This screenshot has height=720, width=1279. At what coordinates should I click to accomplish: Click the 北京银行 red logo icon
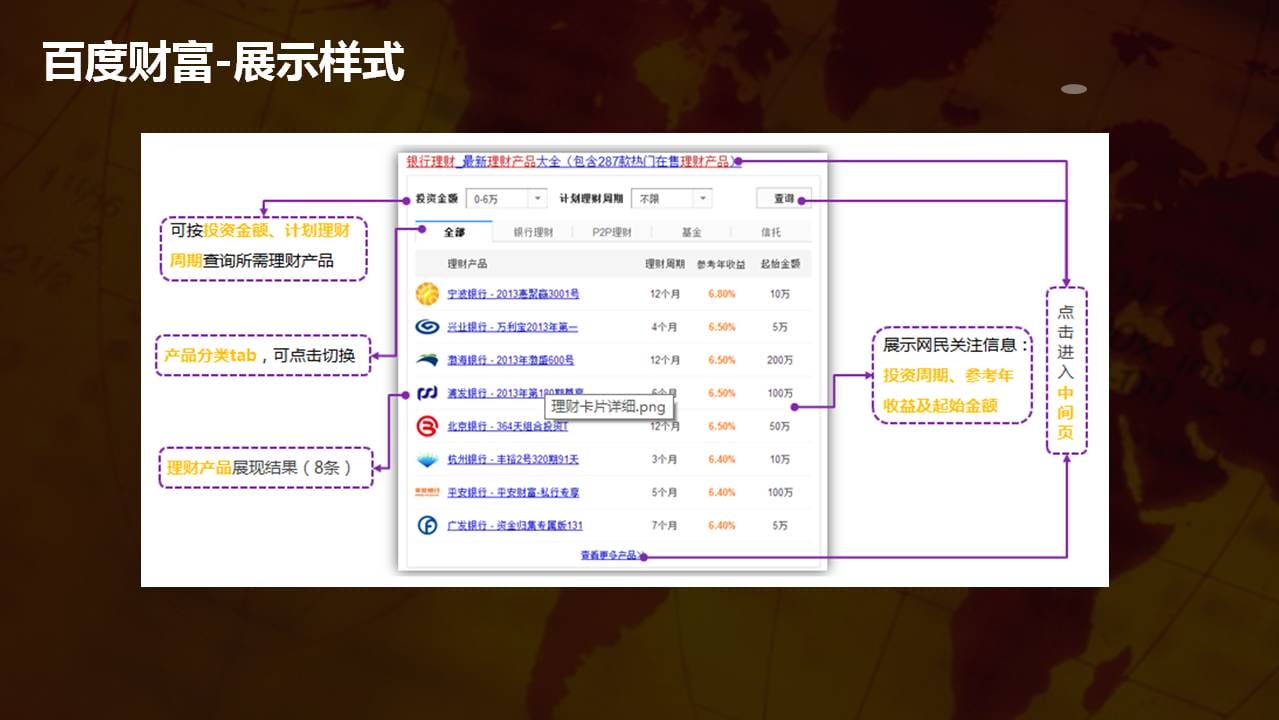(x=427, y=426)
